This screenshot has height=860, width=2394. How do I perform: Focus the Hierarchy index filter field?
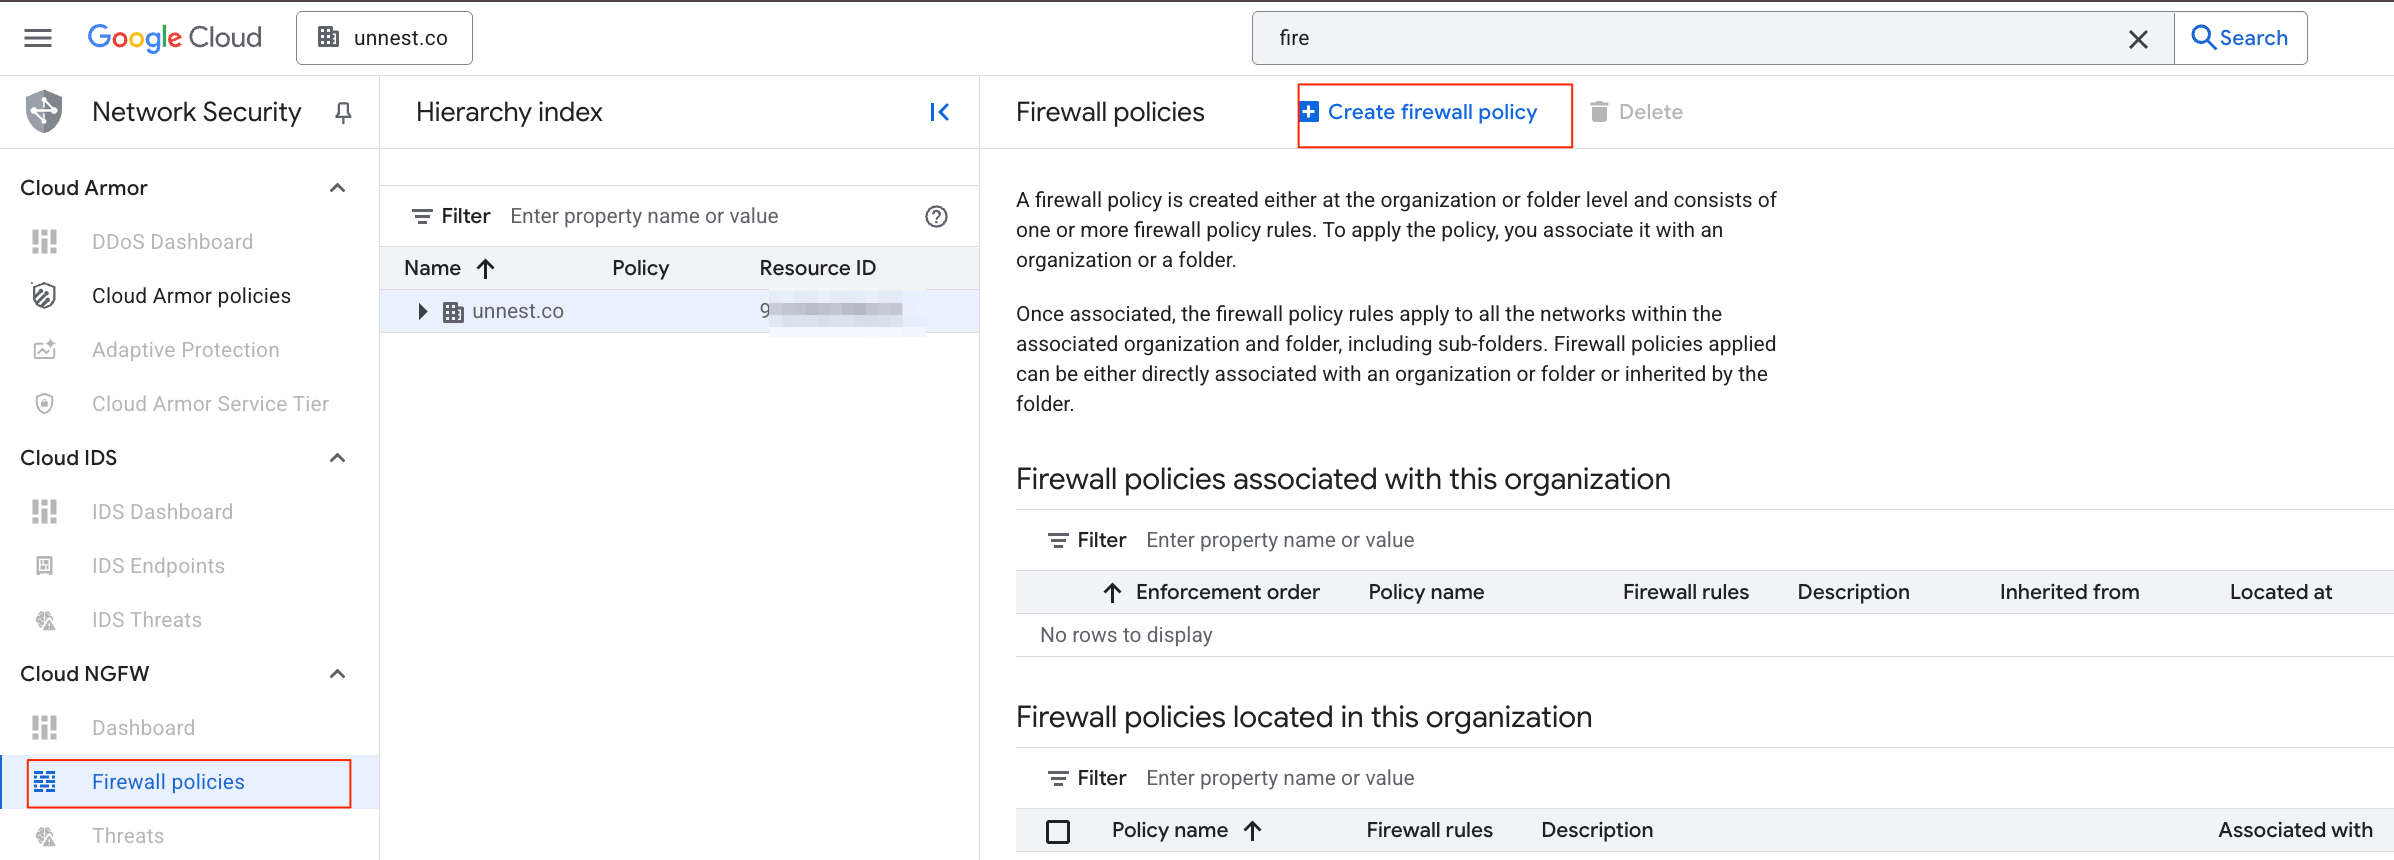[x=700, y=216]
